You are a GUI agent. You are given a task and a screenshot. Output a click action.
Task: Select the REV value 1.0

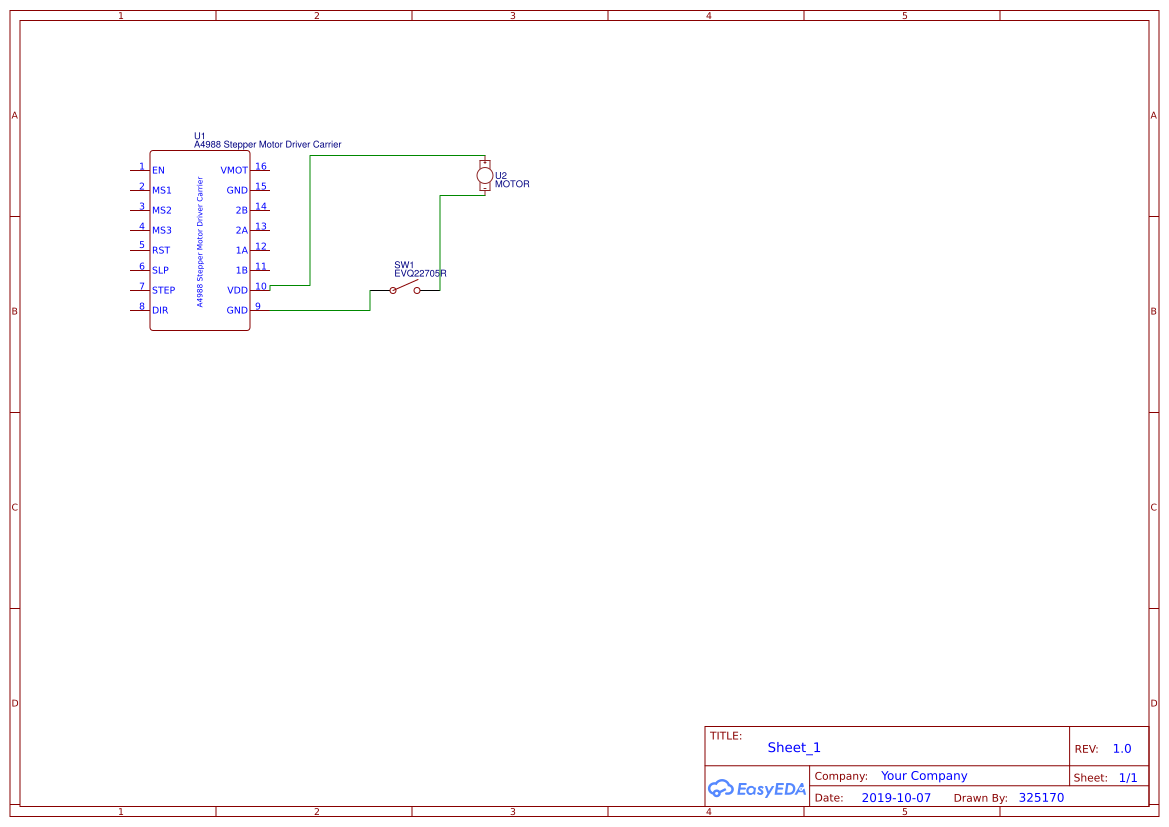click(x=1121, y=748)
